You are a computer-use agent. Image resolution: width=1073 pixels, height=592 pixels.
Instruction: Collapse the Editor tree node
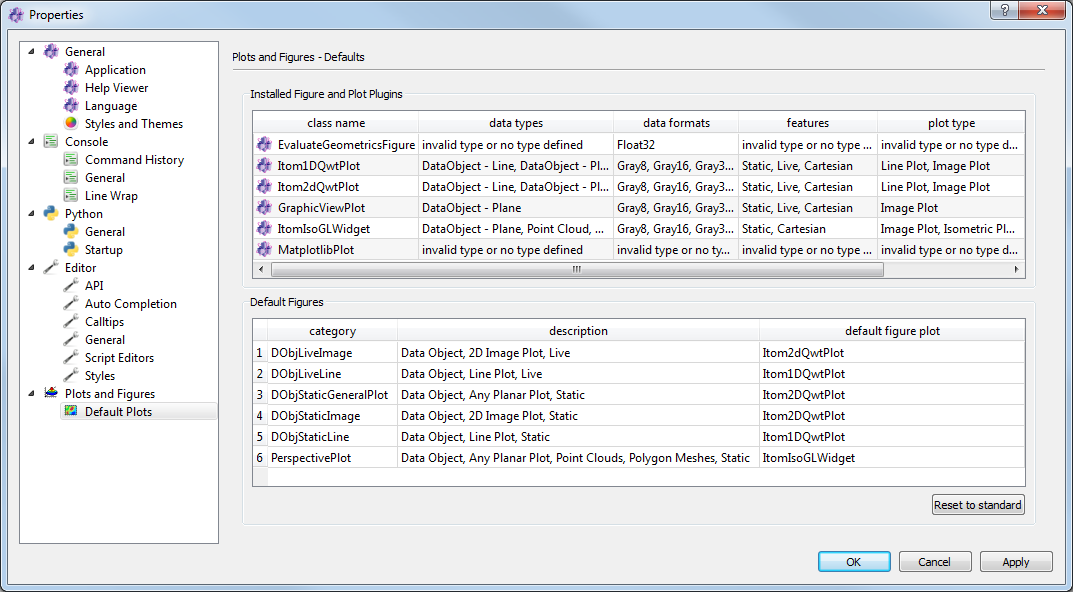pos(31,268)
